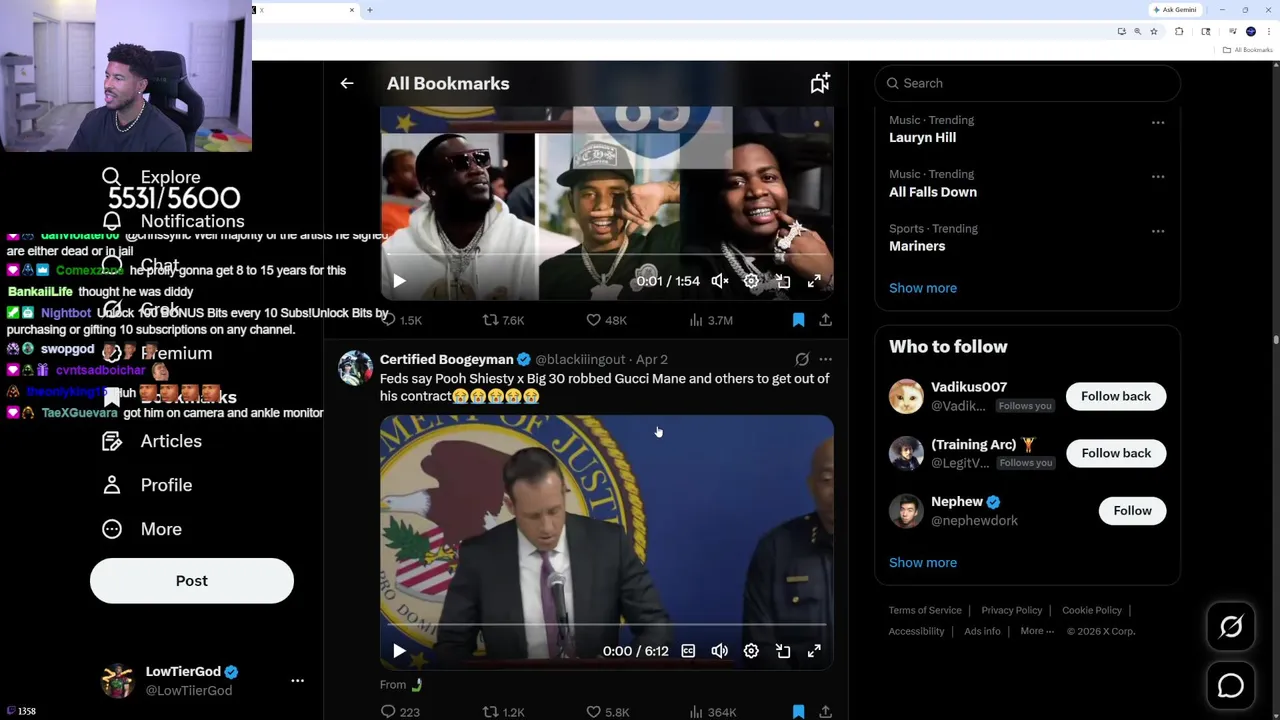Open options for Lauryn Hill trend
Image resolution: width=1280 pixels, height=720 pixels.
1158,123
